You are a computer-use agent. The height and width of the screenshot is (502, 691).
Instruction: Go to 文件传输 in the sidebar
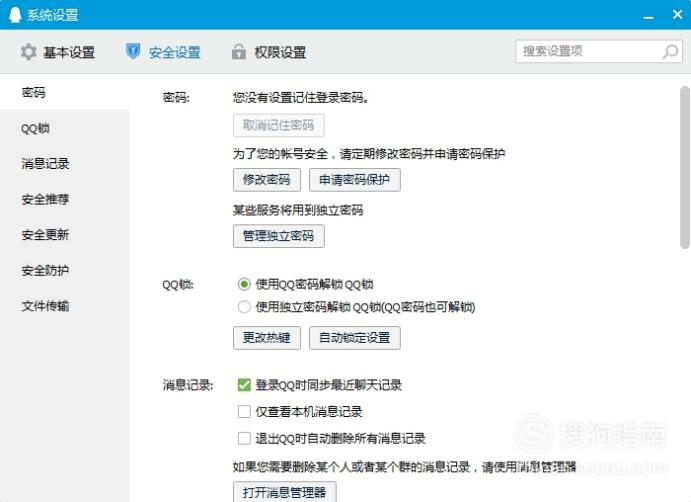click(45, 306)
